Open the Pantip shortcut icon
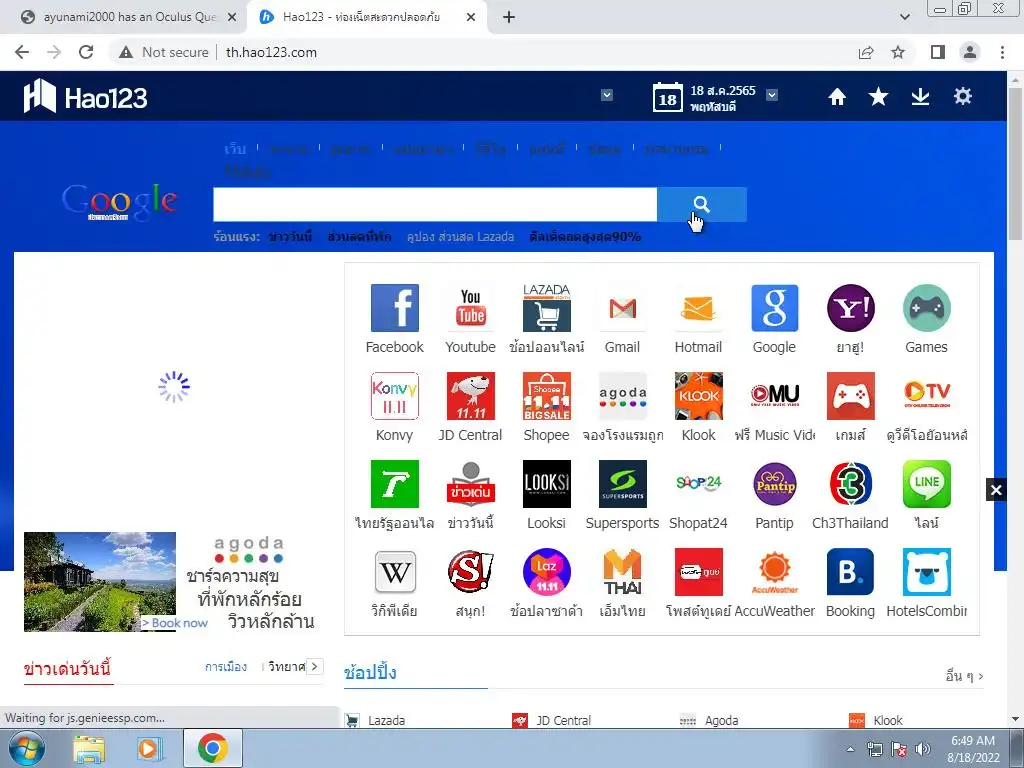1024x768 pixels. pos(775,484)
